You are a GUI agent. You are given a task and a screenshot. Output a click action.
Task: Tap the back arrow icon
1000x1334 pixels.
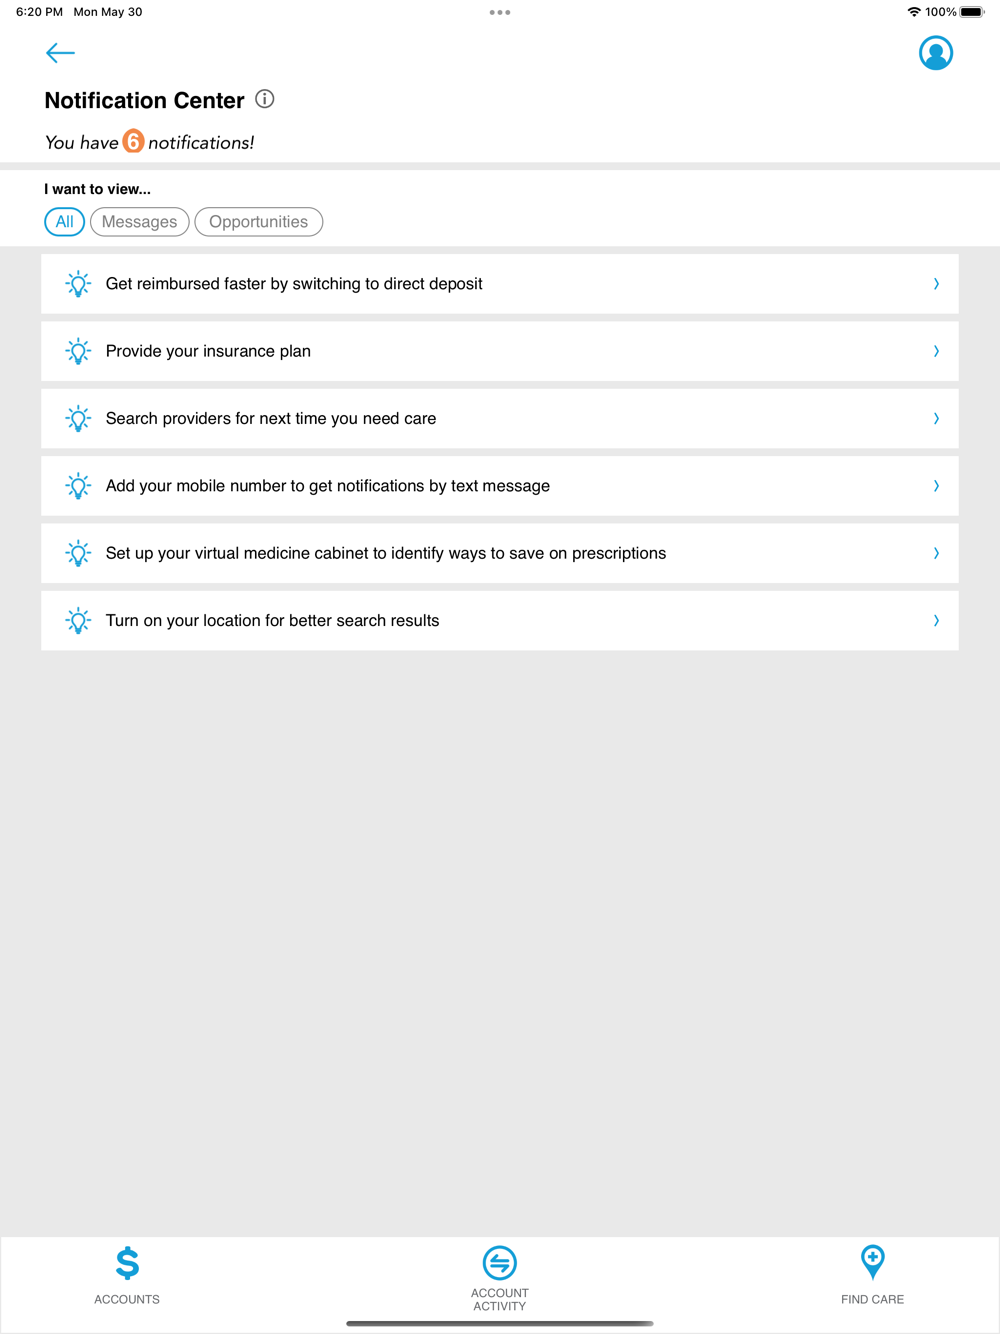coord(60,53)
